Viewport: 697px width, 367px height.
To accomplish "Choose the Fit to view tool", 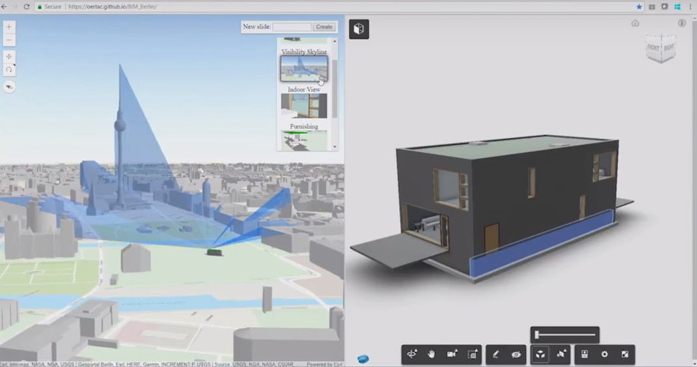I will [x=473, y=354].
